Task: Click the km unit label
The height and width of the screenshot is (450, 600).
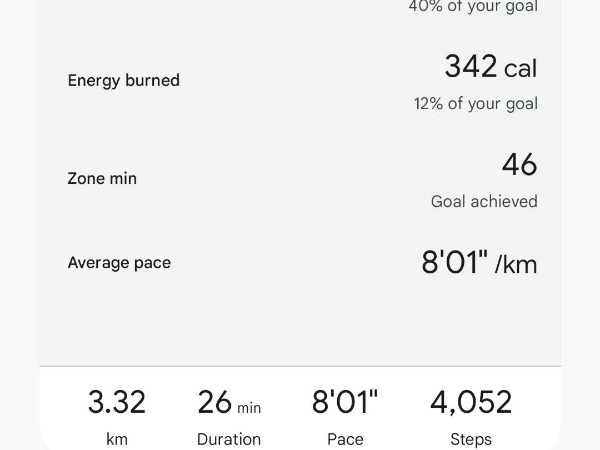Action: [117, 439]
